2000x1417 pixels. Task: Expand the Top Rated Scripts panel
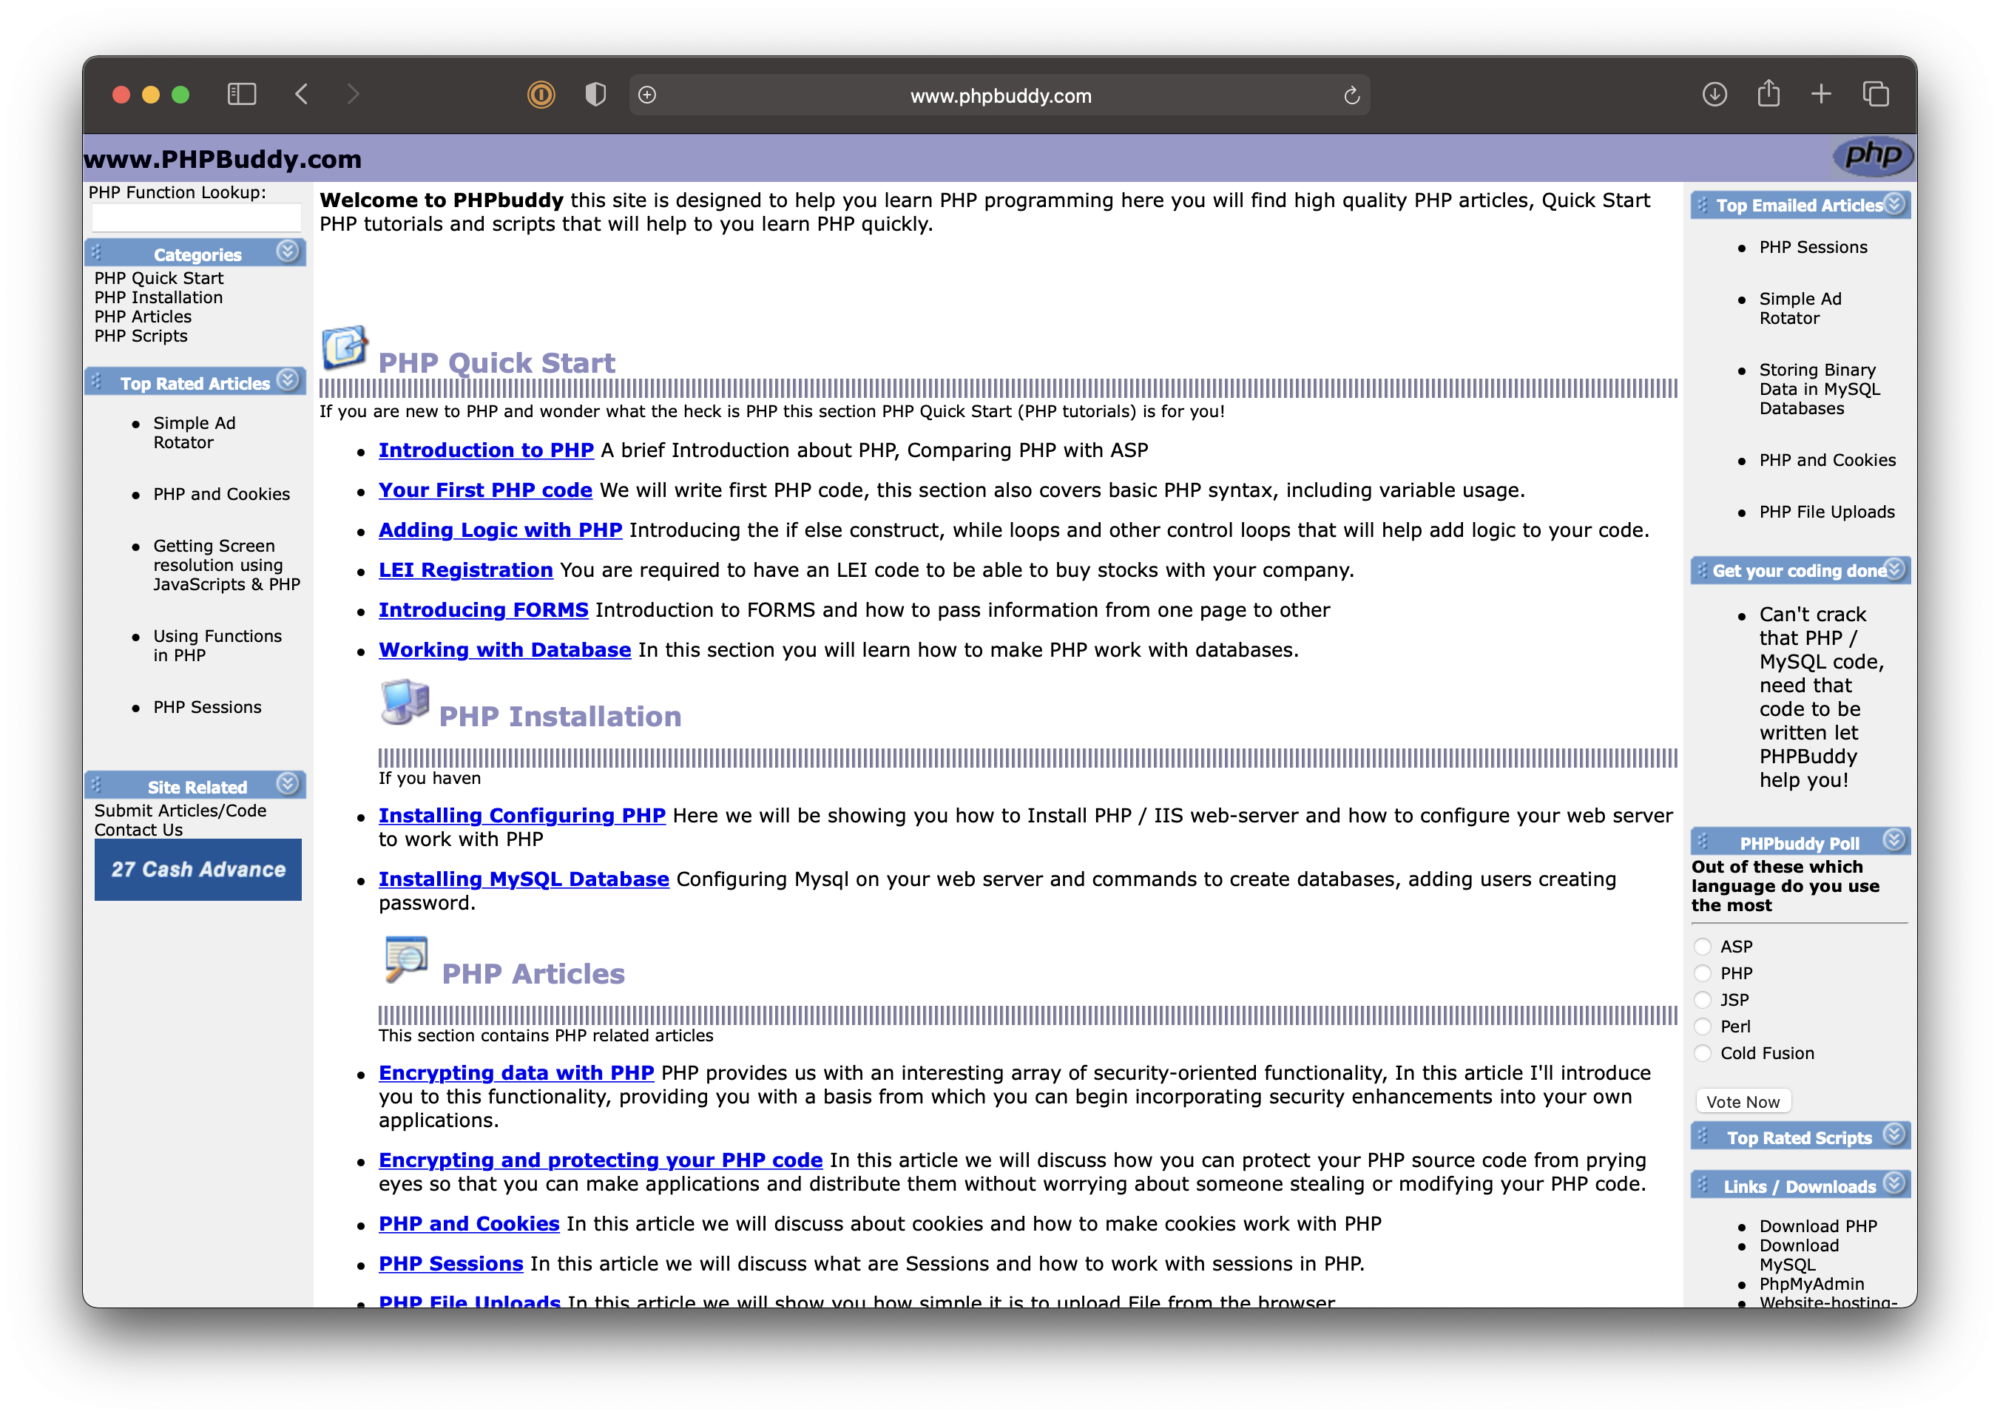click(1893, 1134)
